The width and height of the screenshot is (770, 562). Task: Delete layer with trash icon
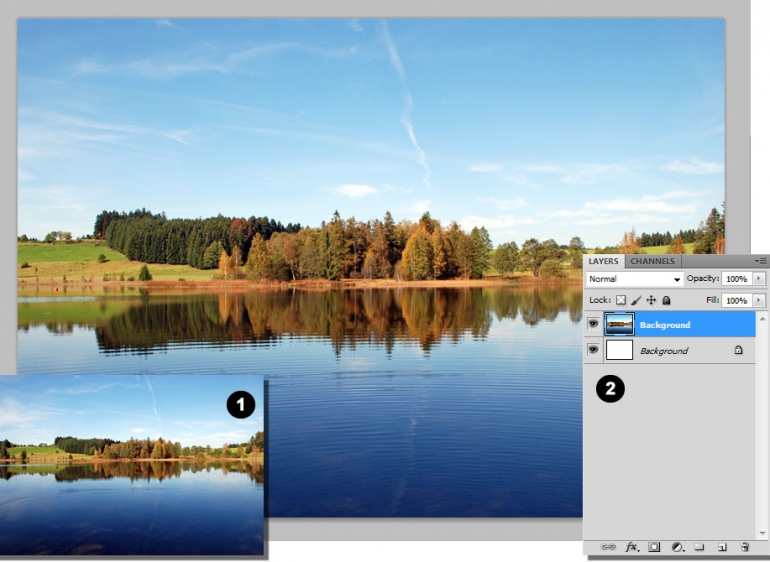pos(745,547)
